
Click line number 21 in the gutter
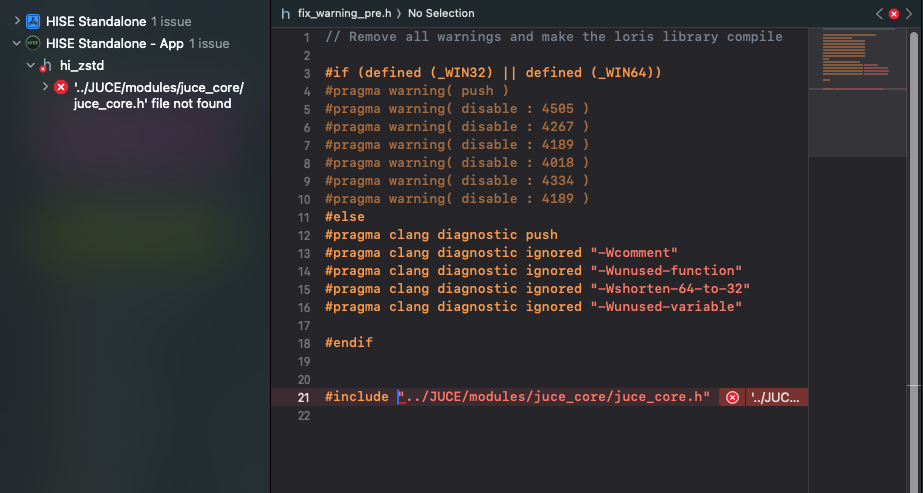point(303,398)
